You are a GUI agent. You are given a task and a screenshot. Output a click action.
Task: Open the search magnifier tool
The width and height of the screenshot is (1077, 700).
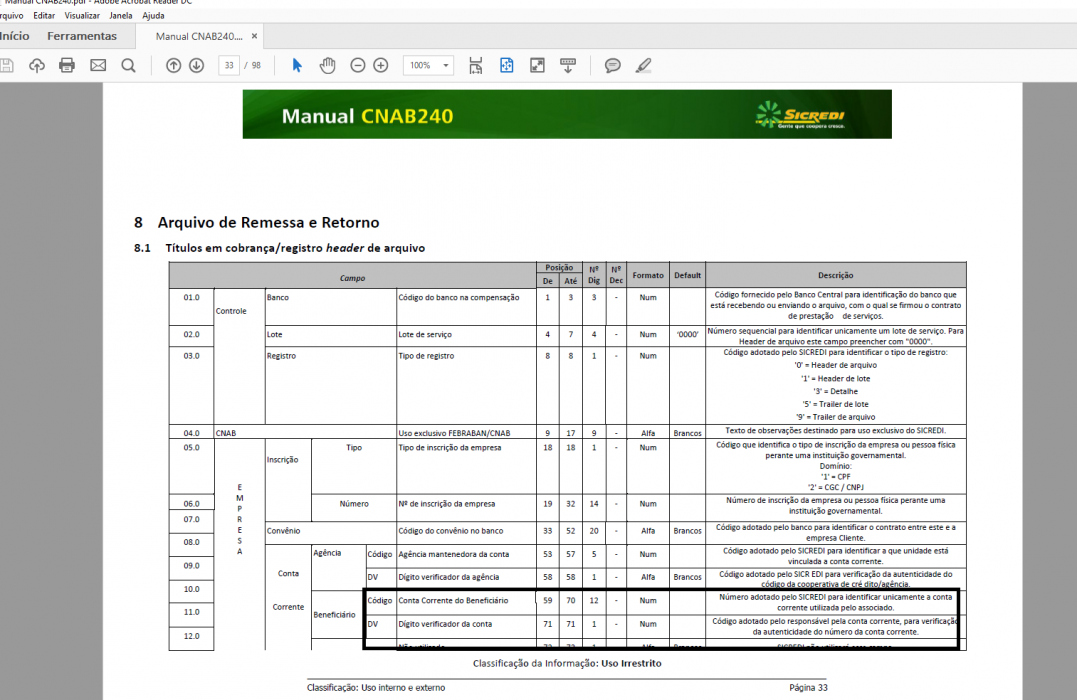pos(128,65)
